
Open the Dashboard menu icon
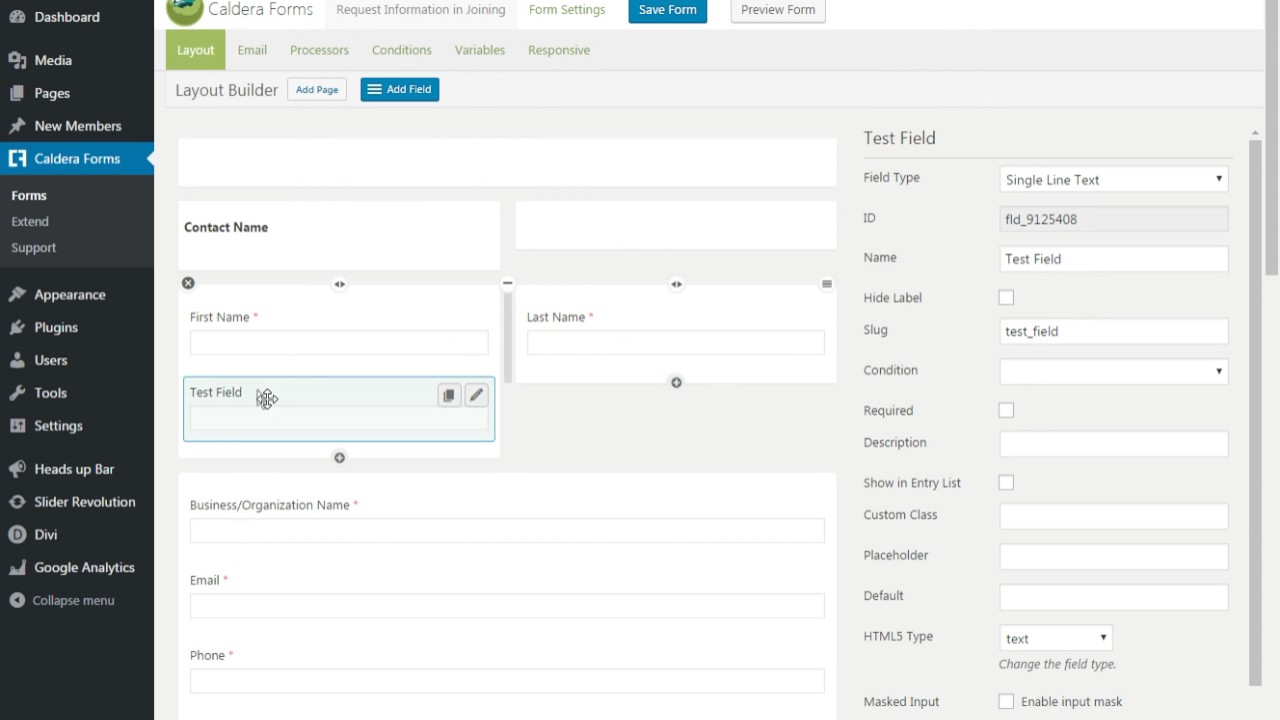[x=17, y=17]
